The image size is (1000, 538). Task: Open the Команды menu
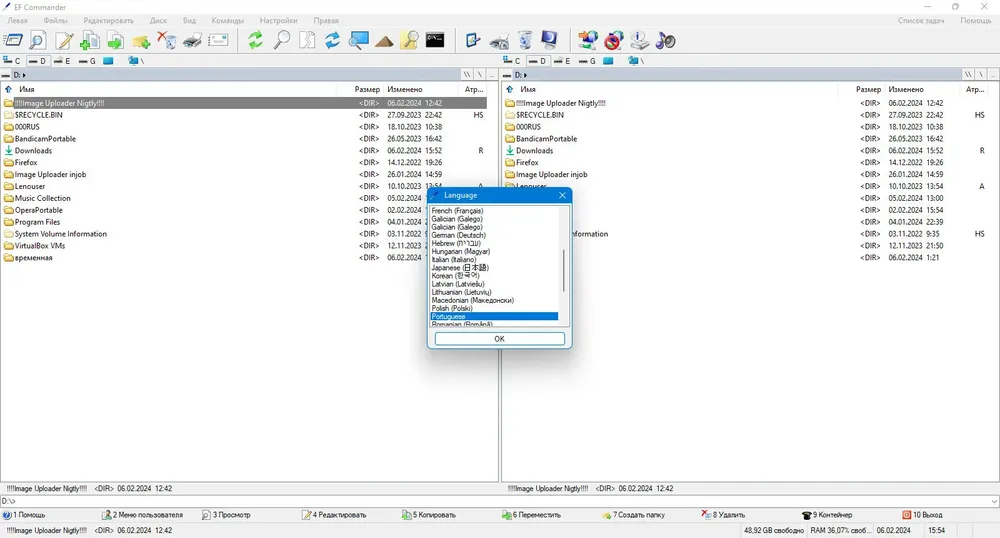[228, 20]
